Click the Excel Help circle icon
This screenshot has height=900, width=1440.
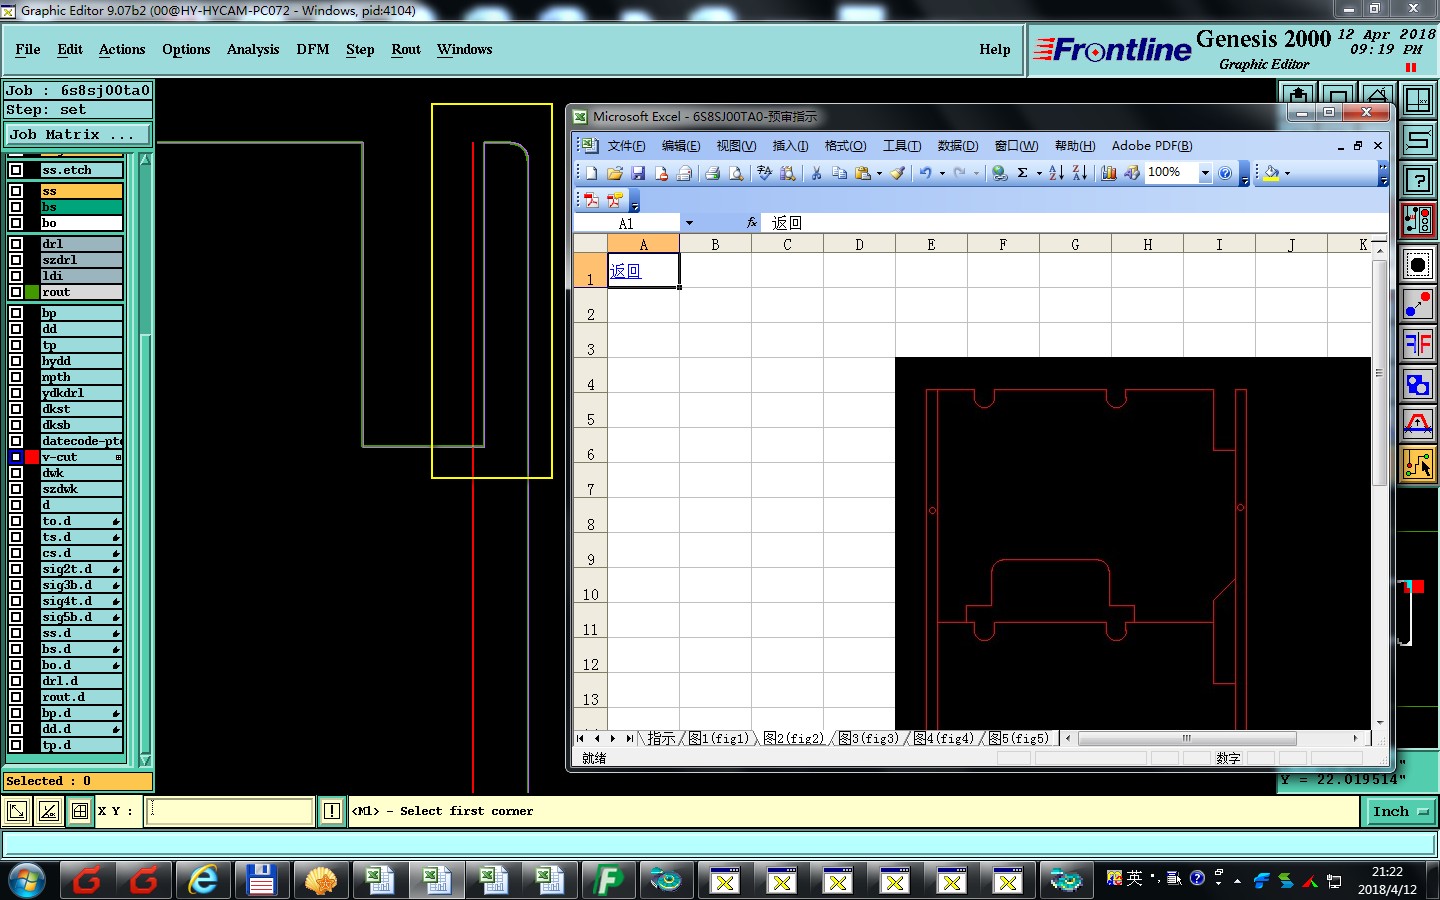click(1225, 173)
